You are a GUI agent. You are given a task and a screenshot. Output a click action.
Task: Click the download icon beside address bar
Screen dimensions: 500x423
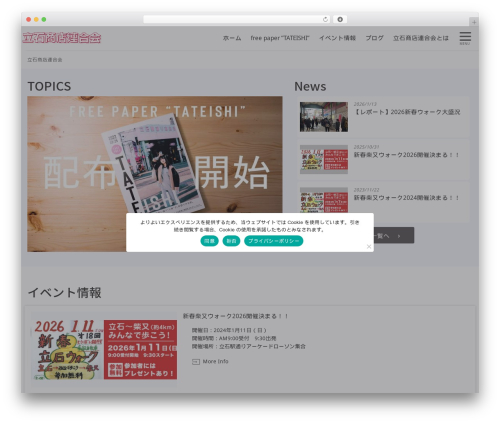click(x=340, y=19)
